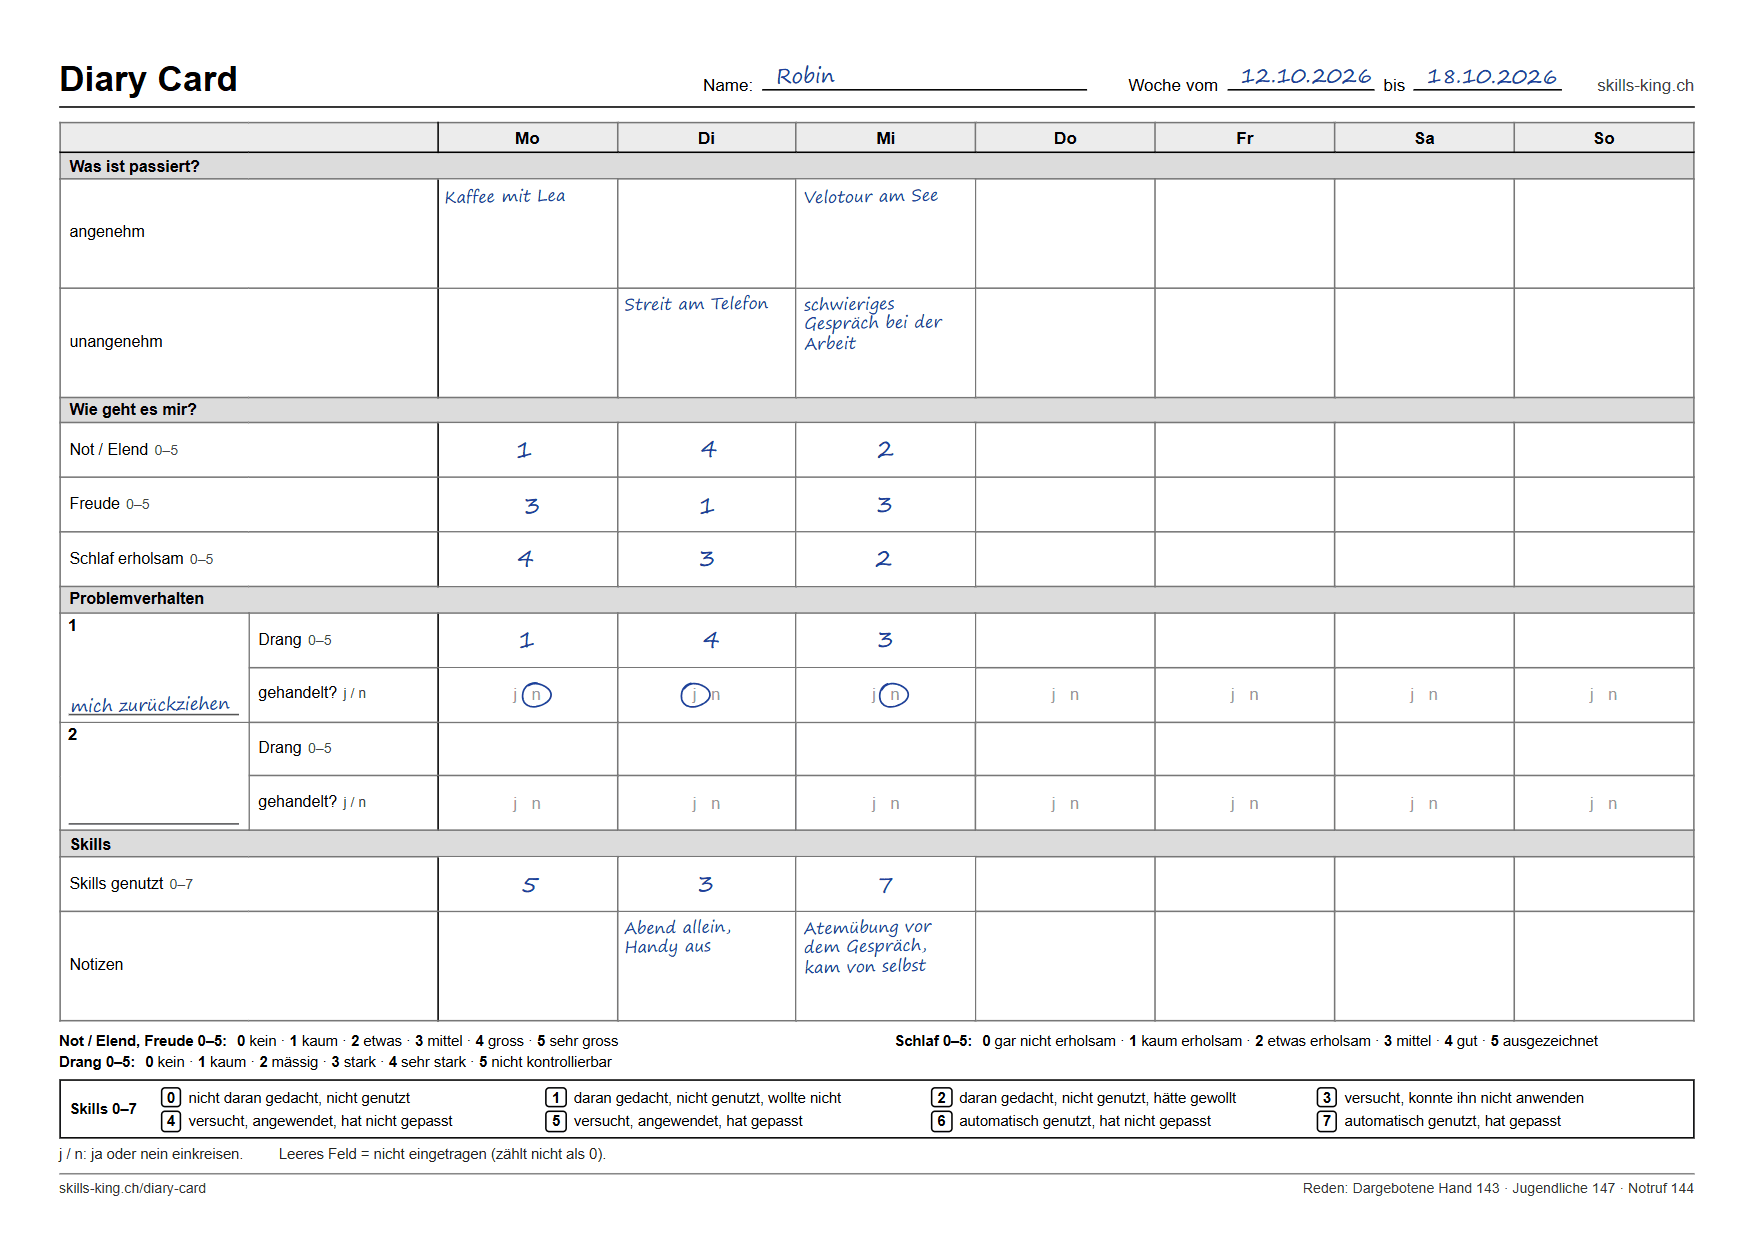Click boxed 7 in Skills legend
1754x1240 pixels.
click(x=1326, y=1121)
